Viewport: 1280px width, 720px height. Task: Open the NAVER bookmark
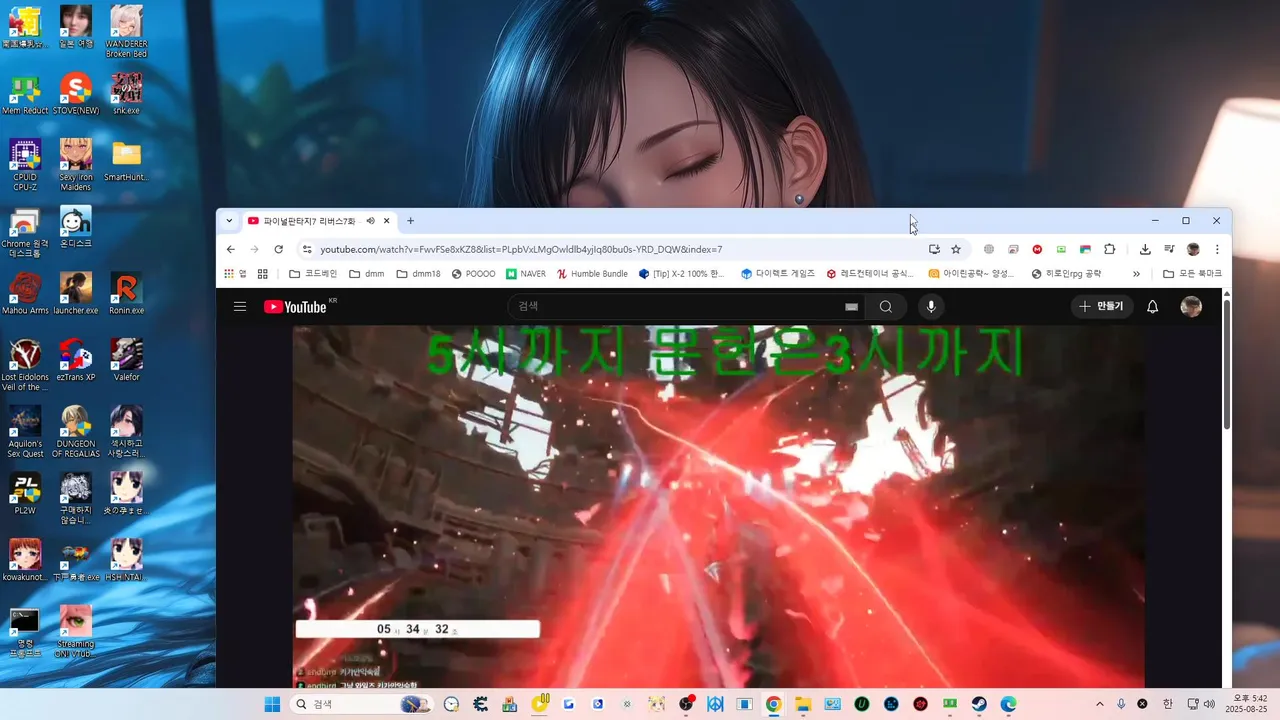526,273
